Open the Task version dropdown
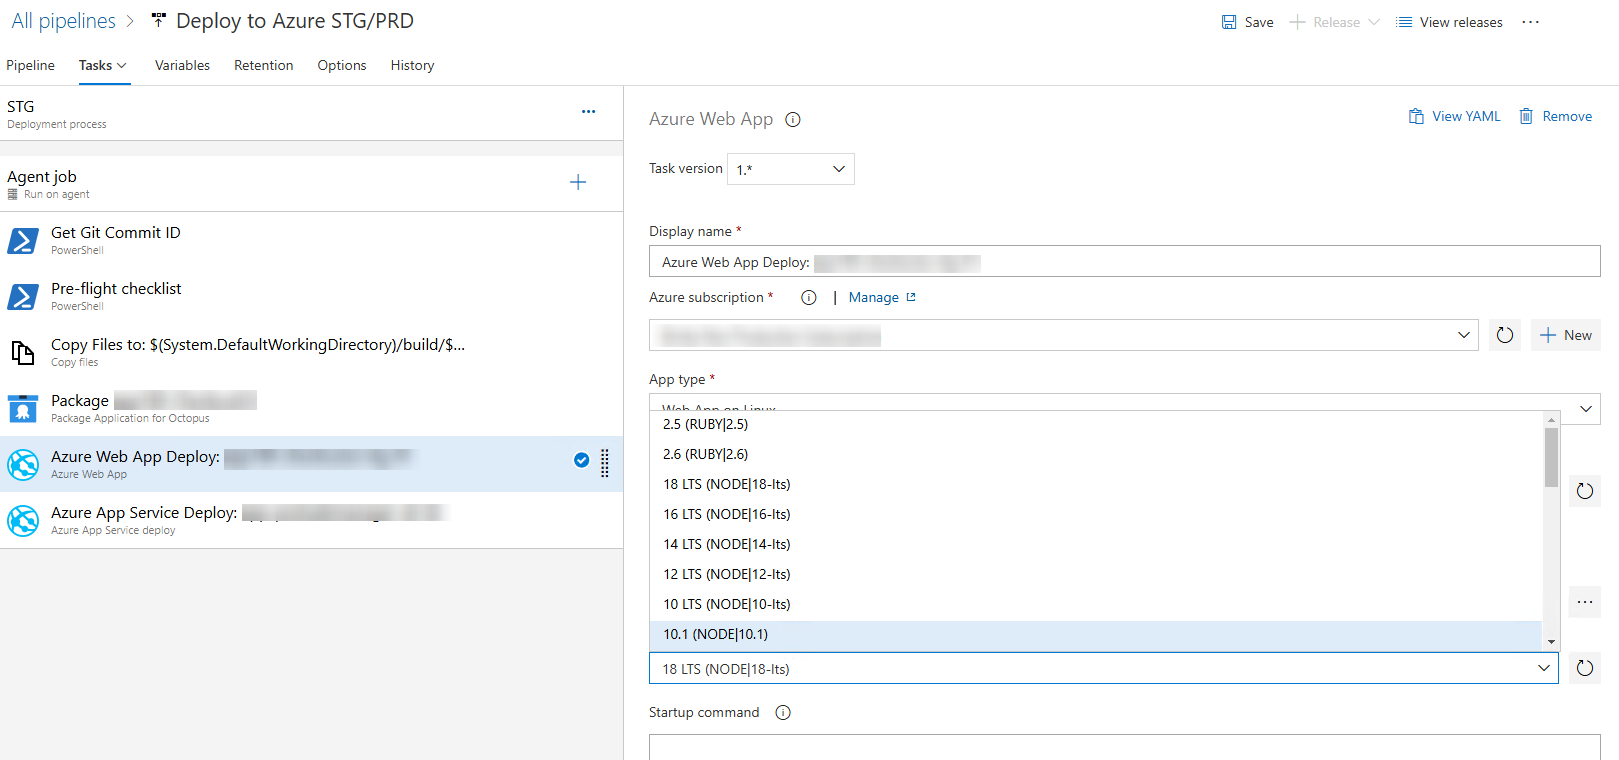The width and height of the screenshot is (1619, 760). 791,169
